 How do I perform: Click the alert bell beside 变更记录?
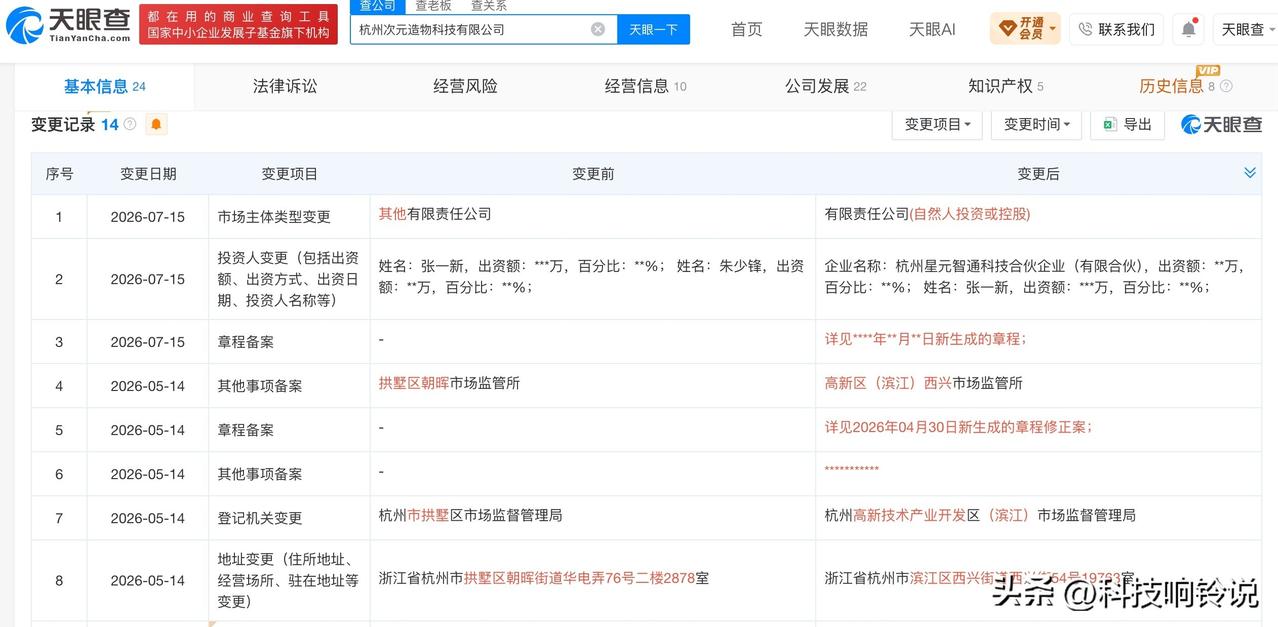pos(156,125)
